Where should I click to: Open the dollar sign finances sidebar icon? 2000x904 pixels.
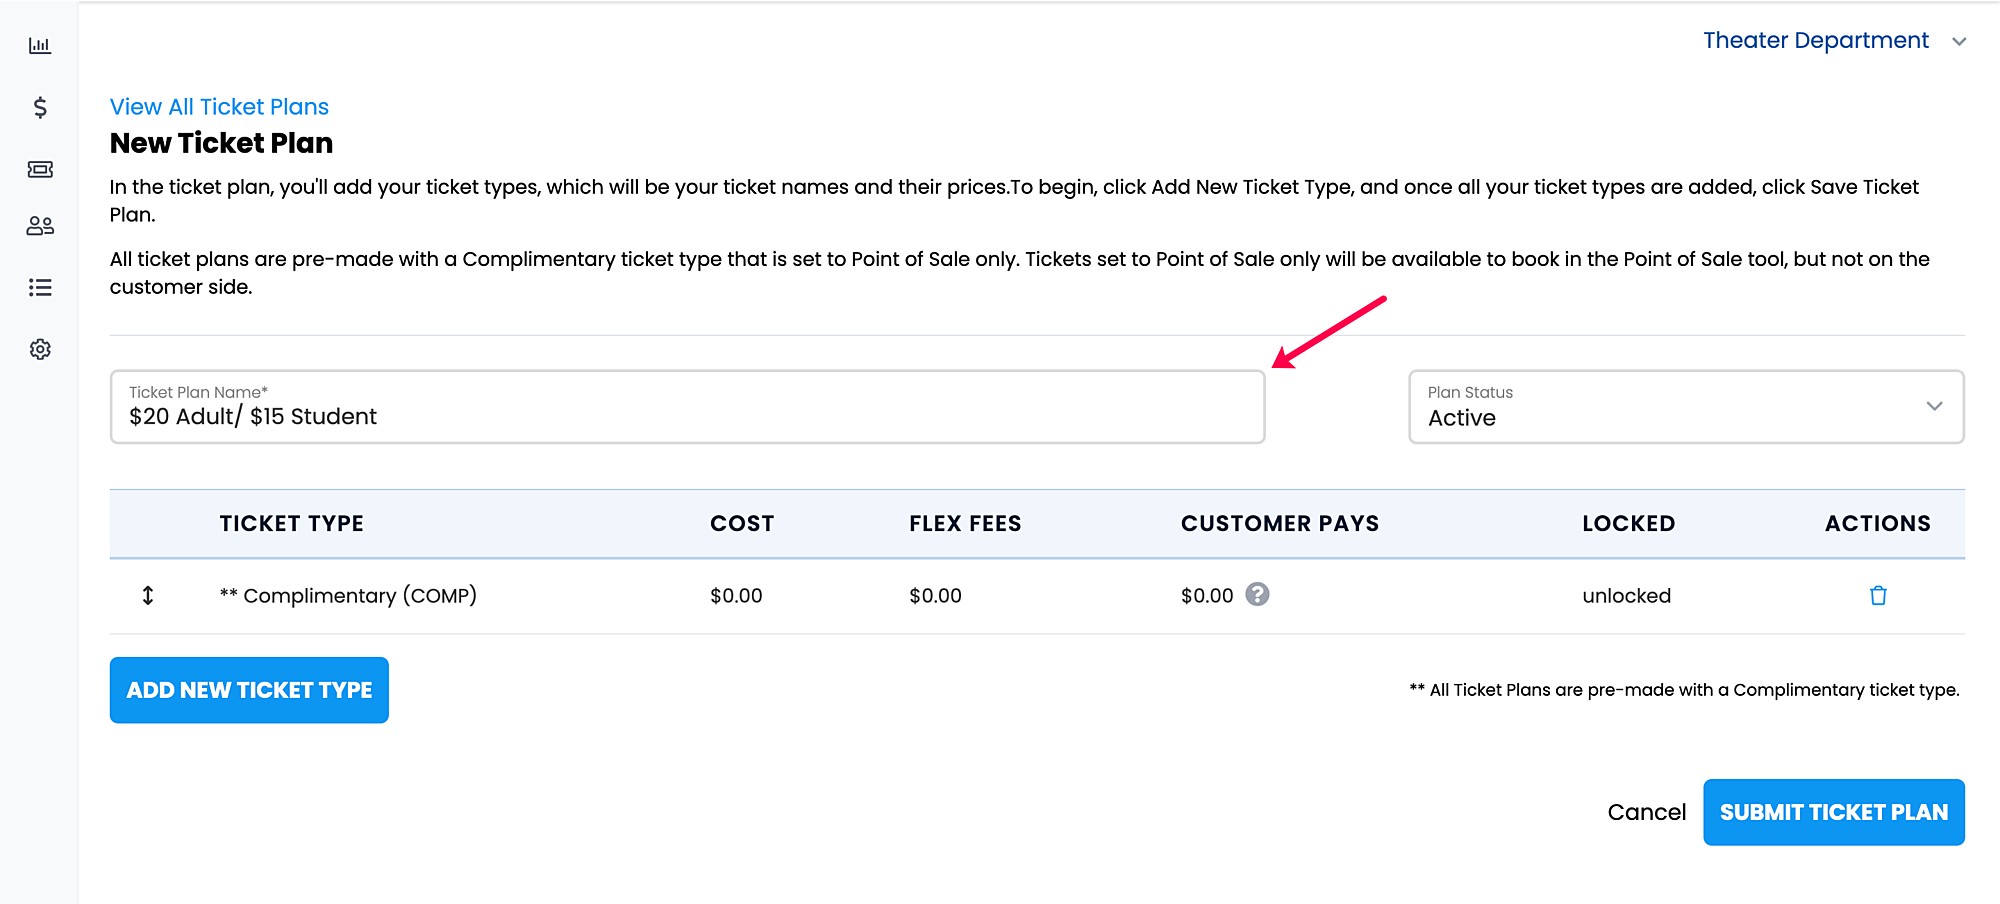pyautogui.click(x=40, y=107)
